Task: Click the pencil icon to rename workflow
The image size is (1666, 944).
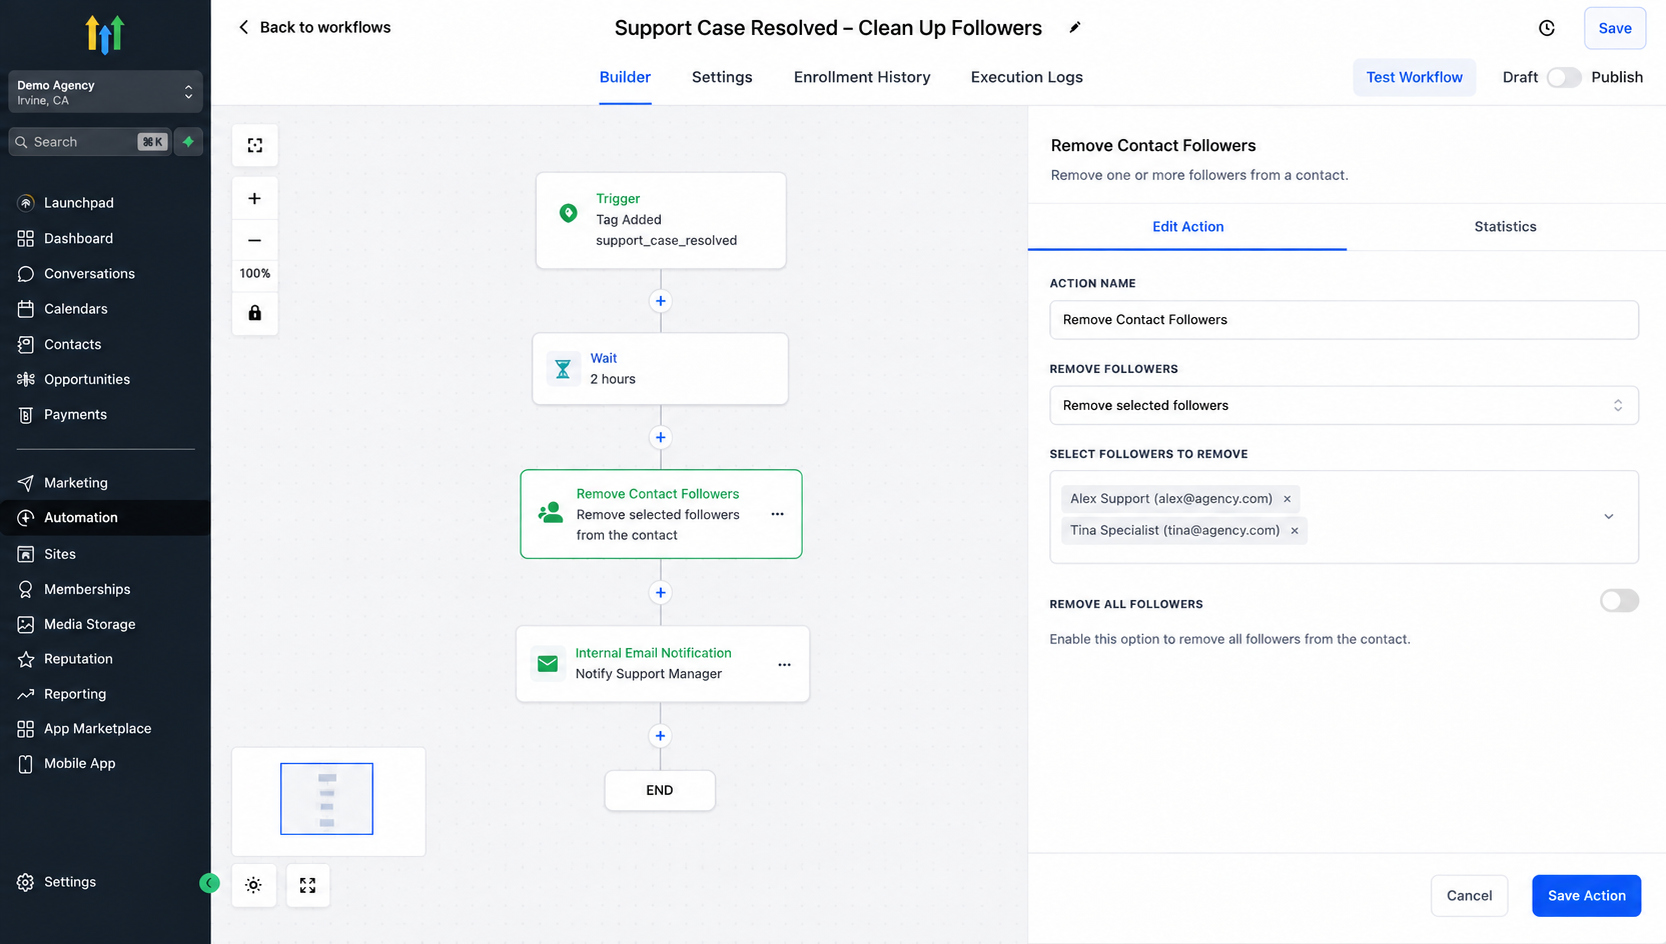Action: (x=1075, y=28)
